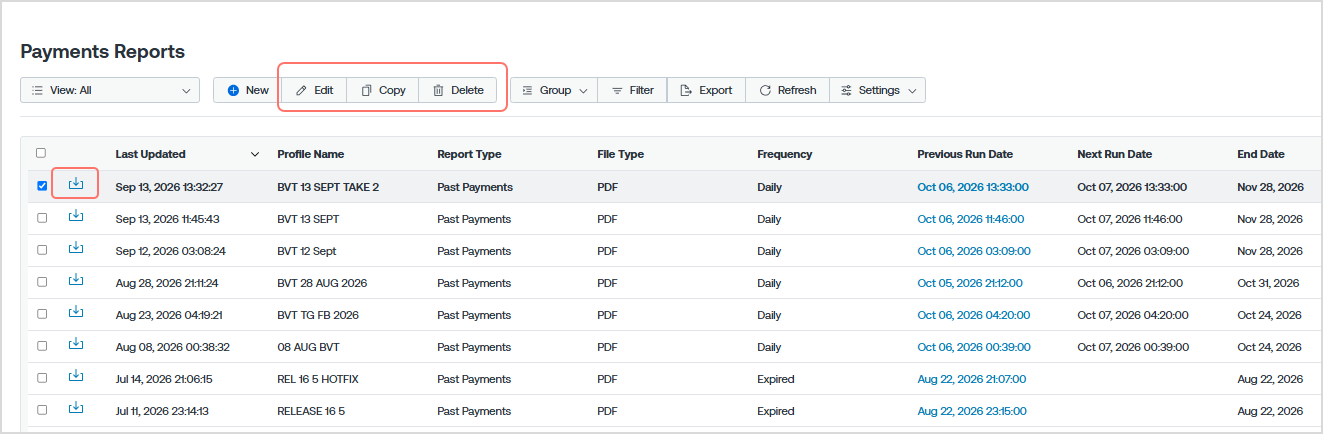The height and width of the screenshot is (434, 1323).
Task: Click Expired frequency in REL 16 5 HOTFIX row
Action: point(776,379)
